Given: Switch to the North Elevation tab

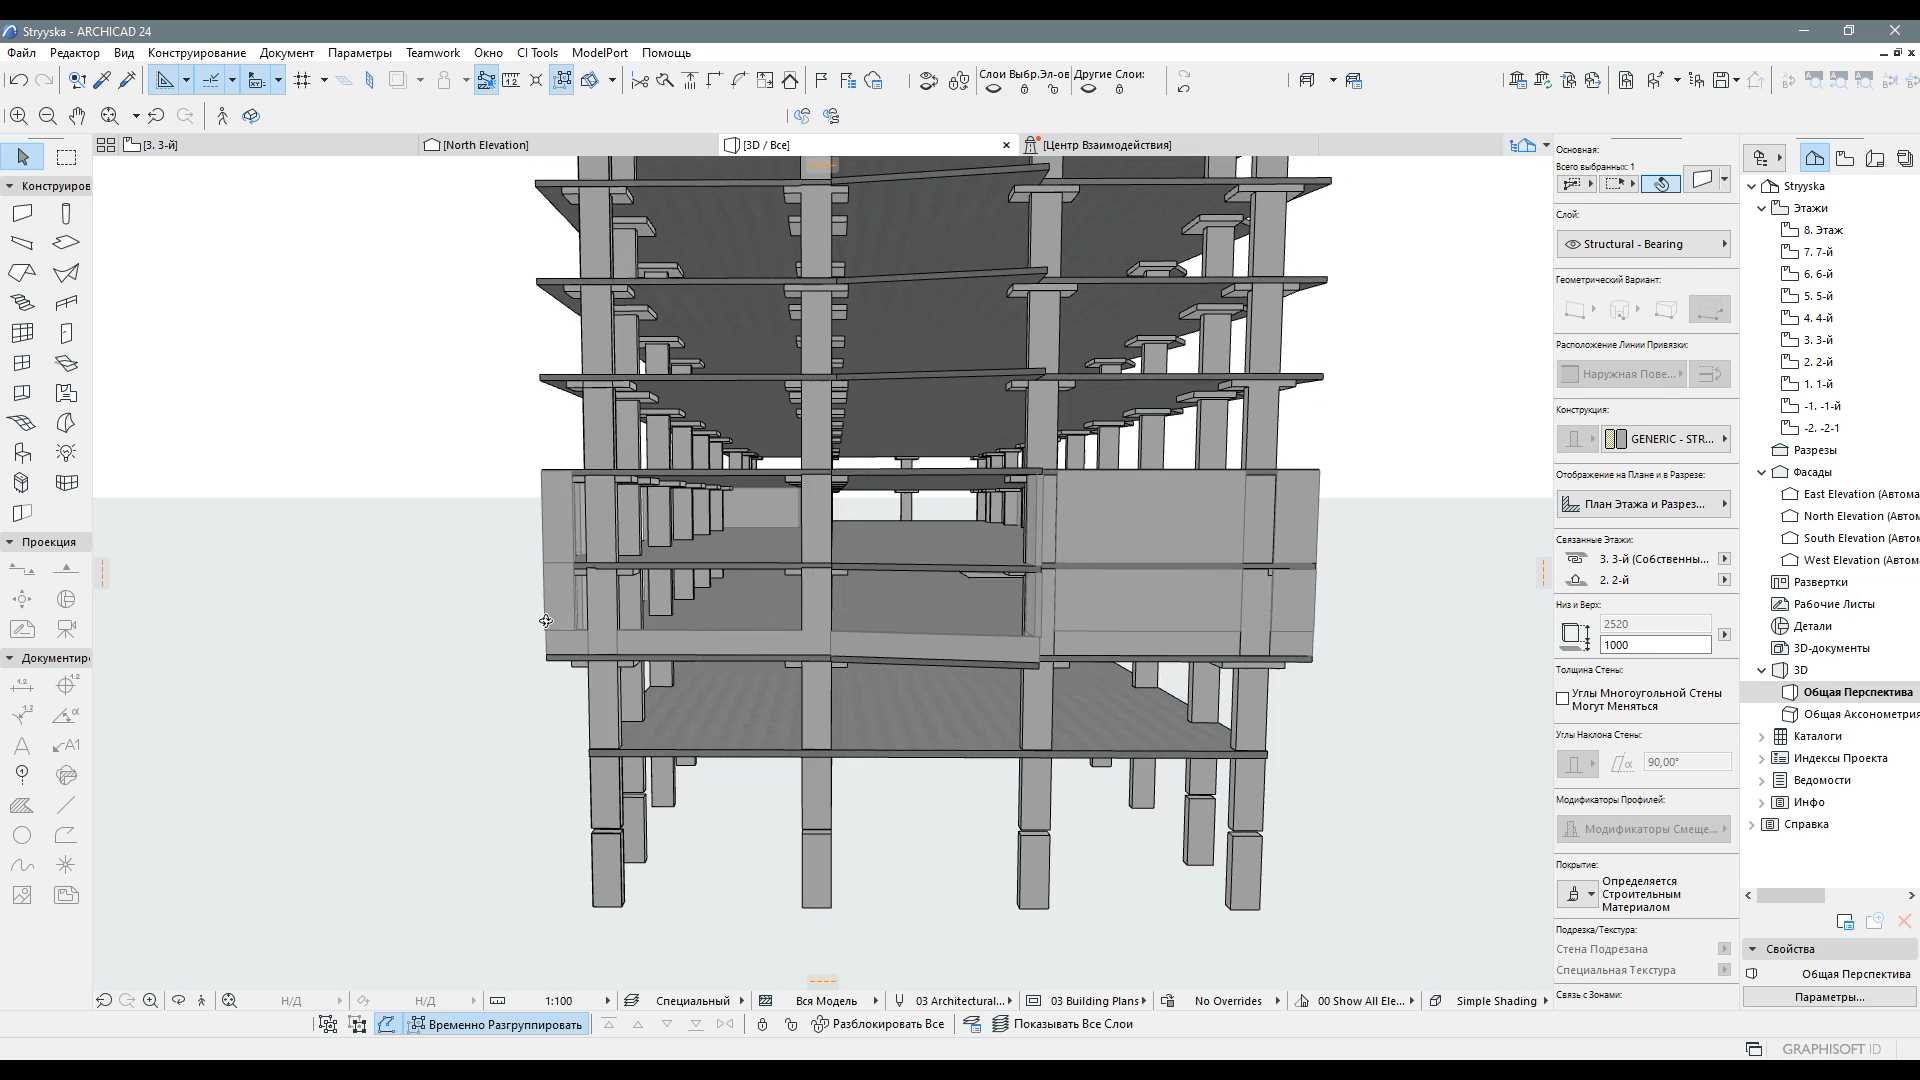Looking at the screenshot, I should [x=485, y=145].
